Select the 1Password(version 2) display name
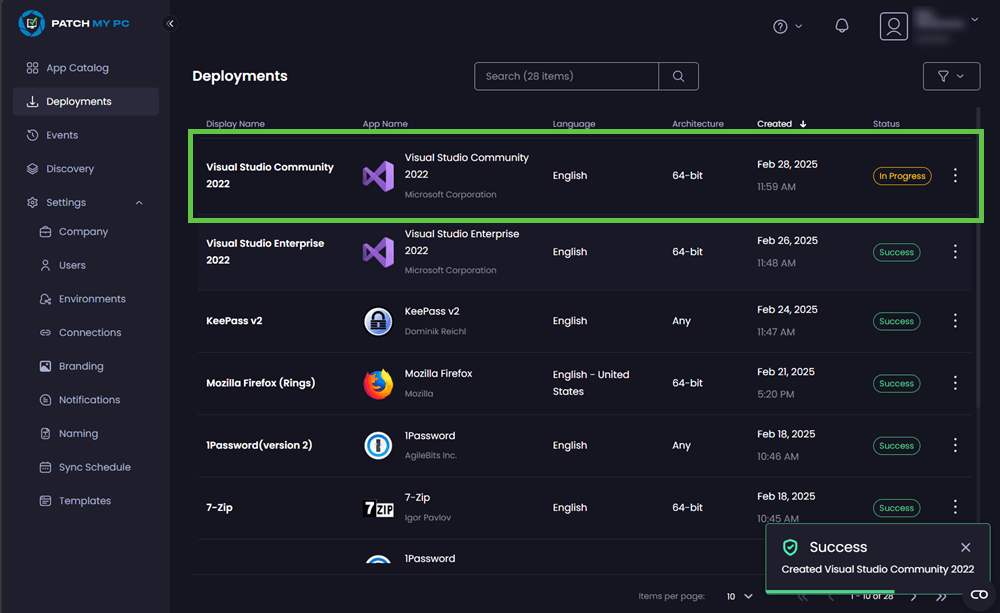 [x=259, y=445]
